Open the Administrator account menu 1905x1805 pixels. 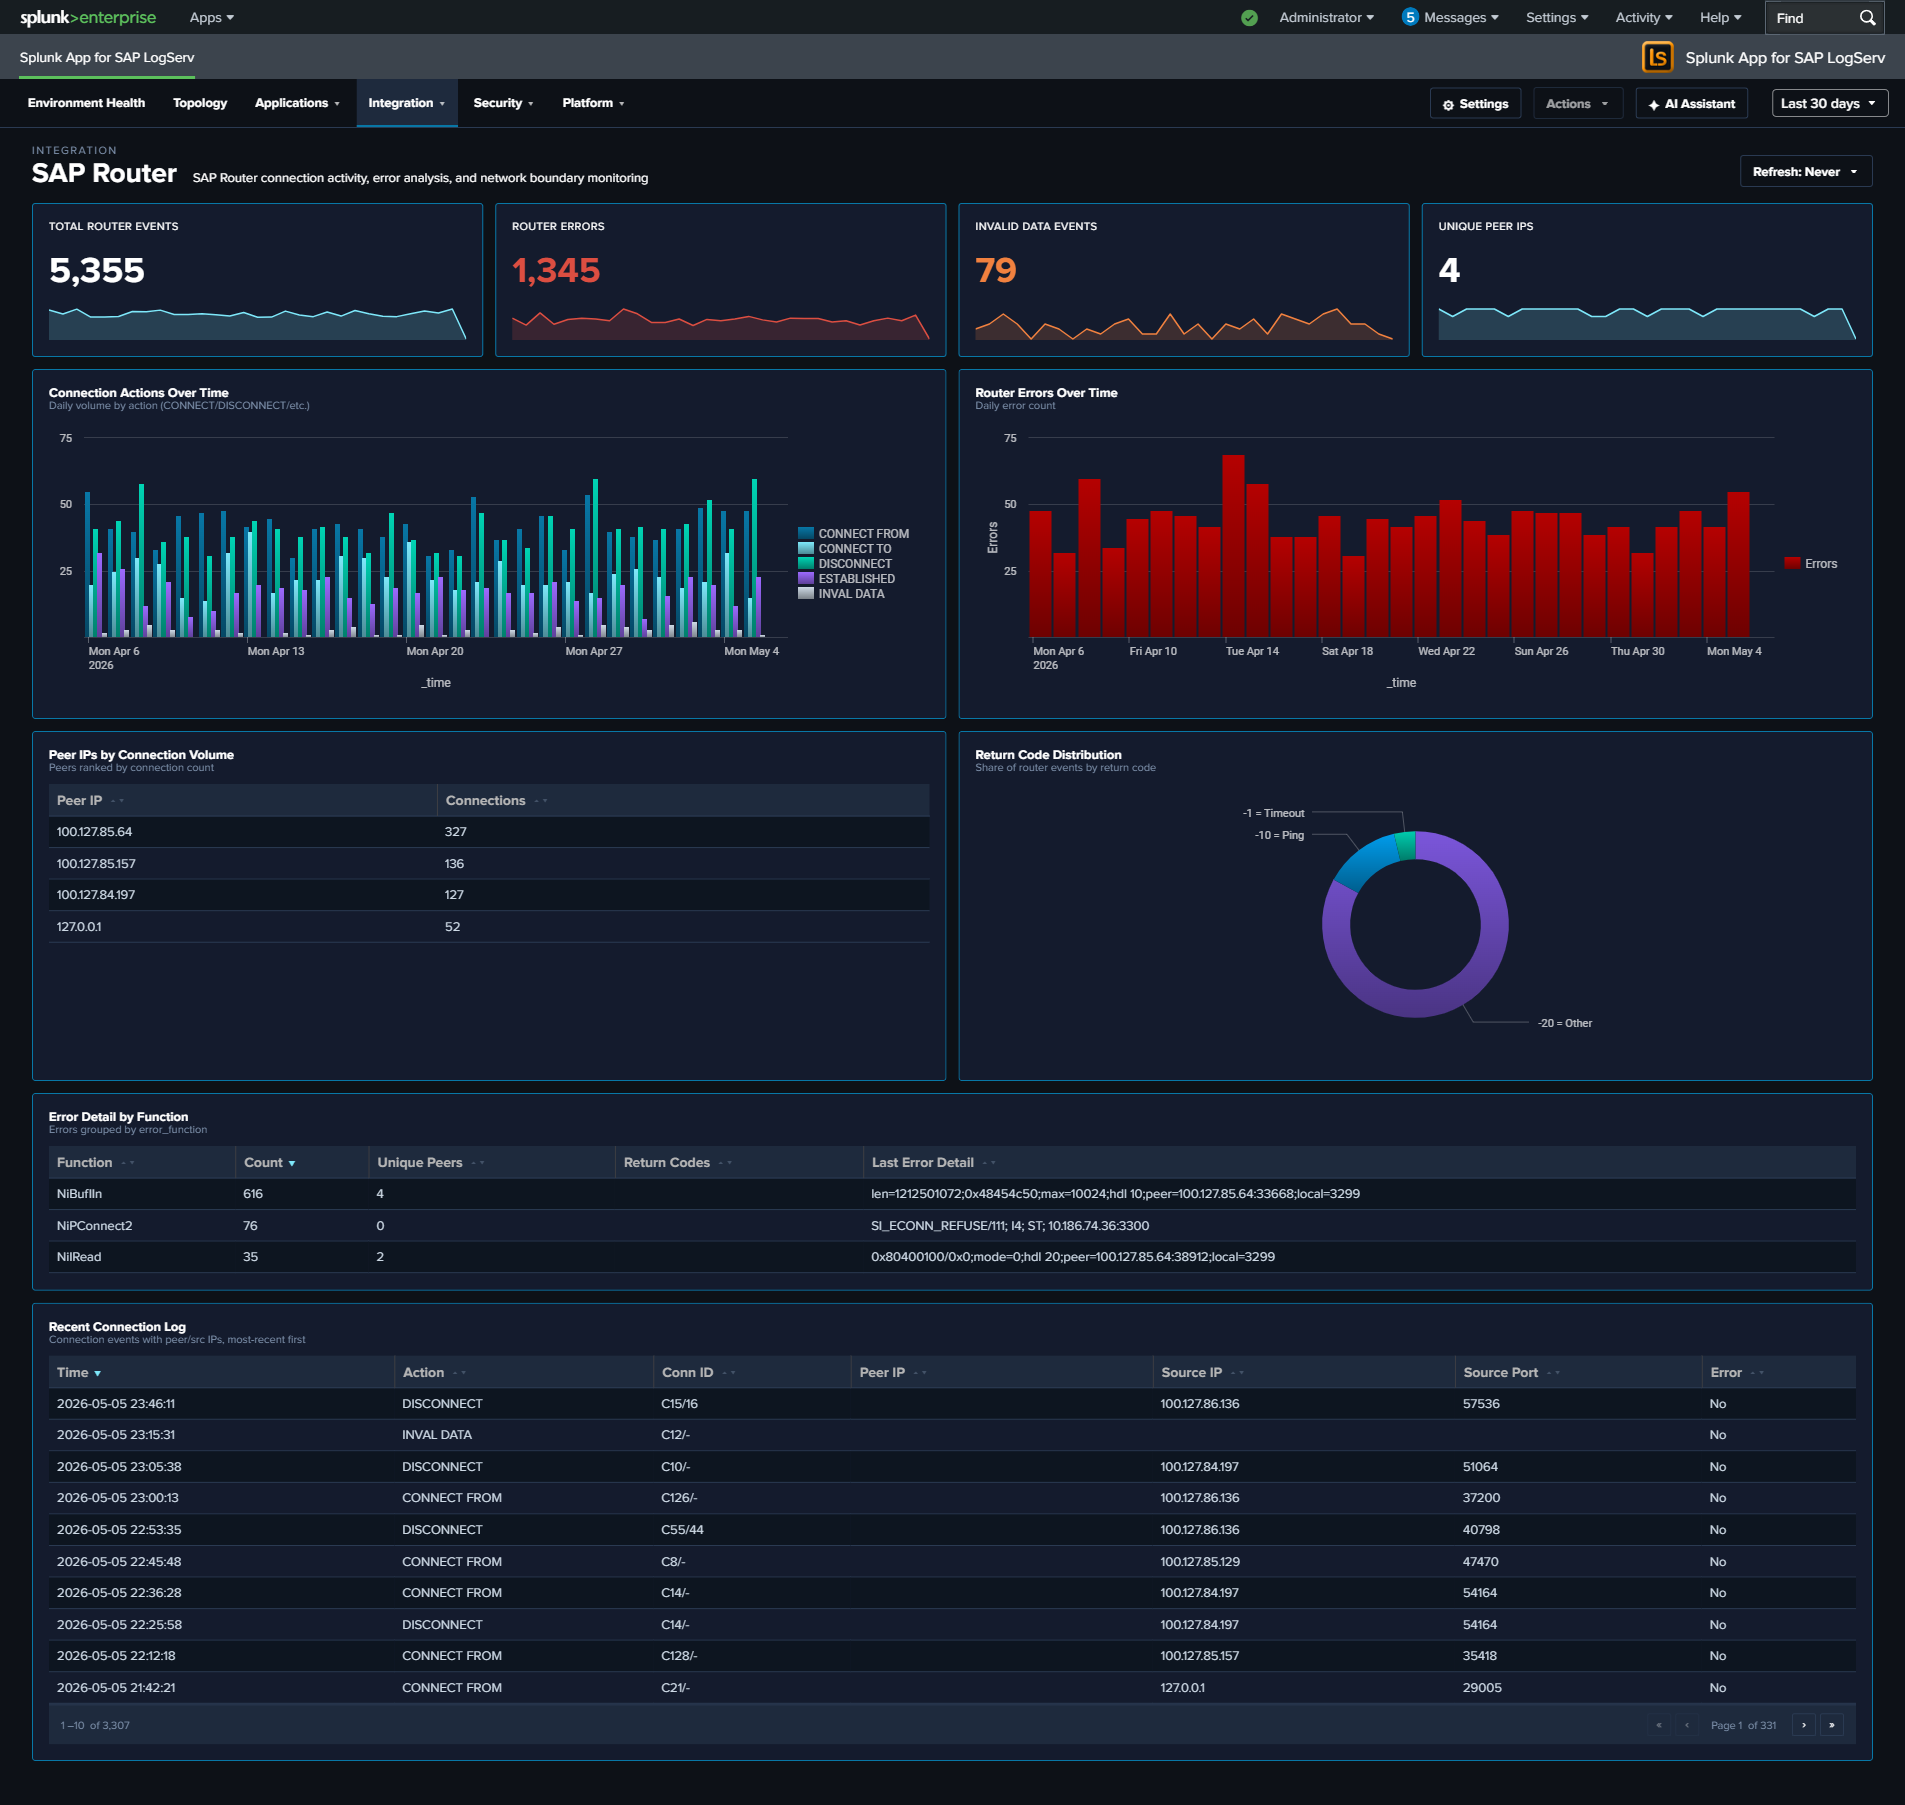click(x=1327, y=18)
